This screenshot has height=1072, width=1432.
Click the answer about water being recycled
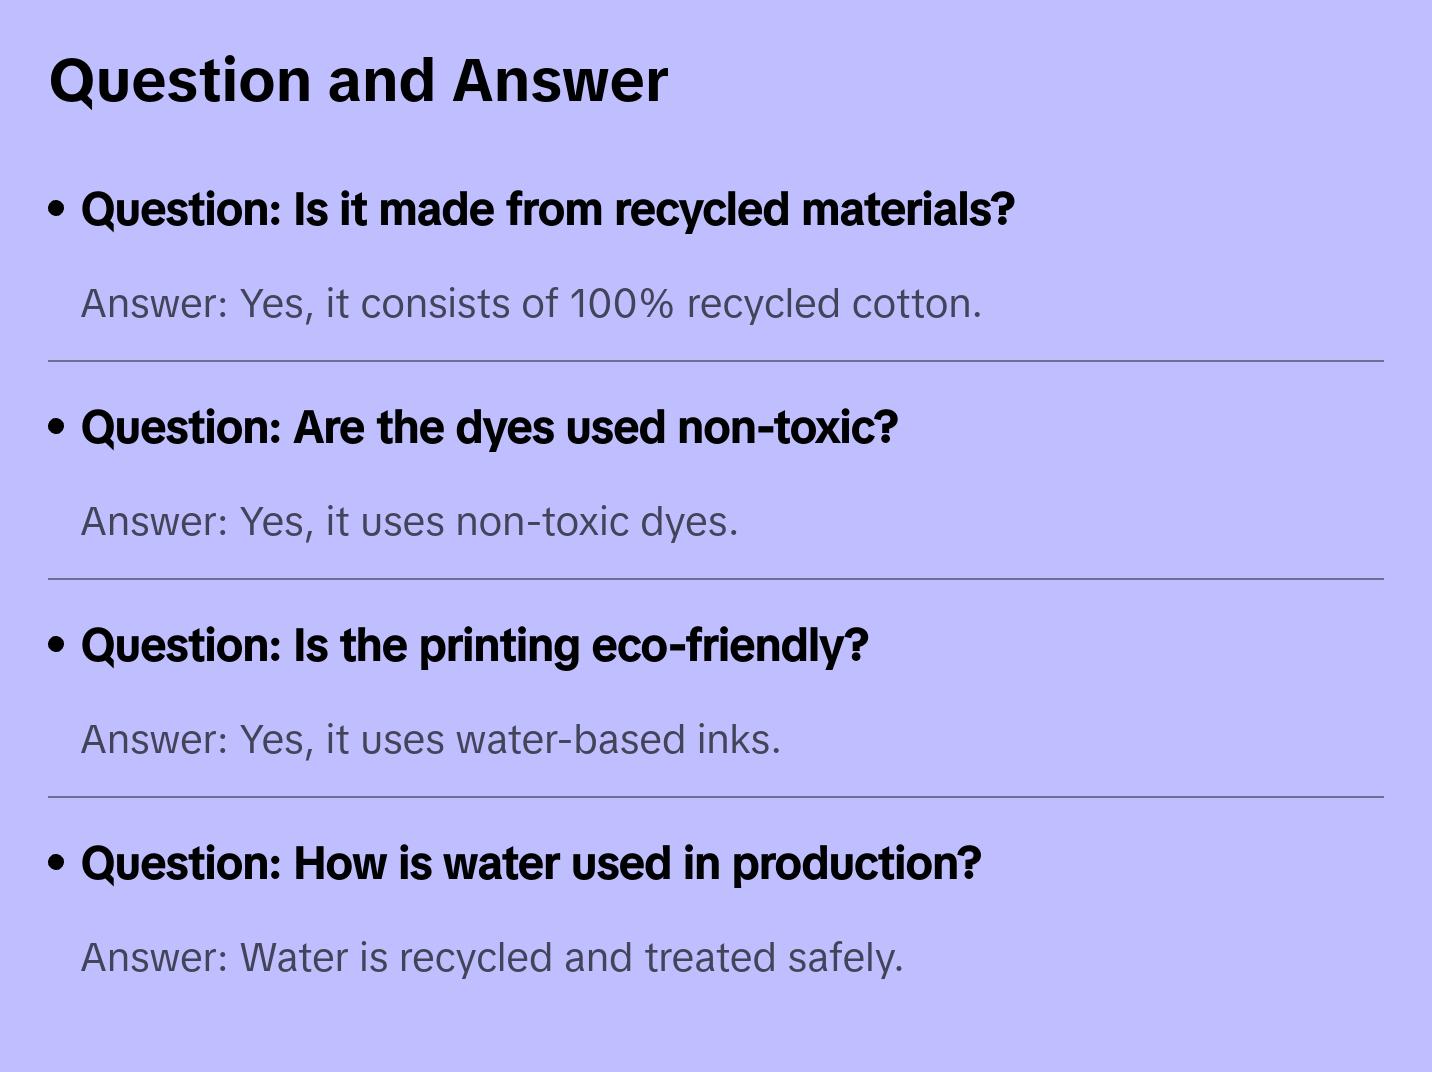point(491,958)
